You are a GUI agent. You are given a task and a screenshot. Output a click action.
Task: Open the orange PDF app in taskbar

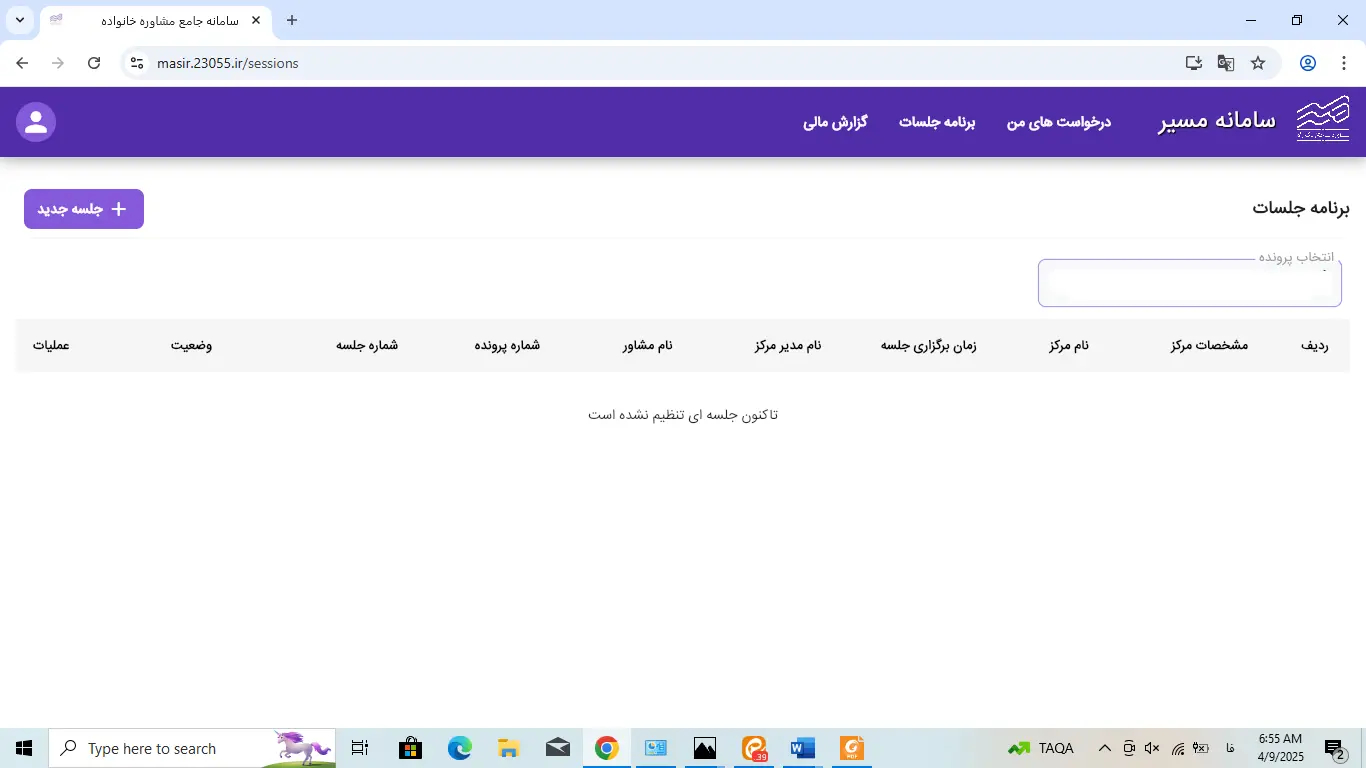(852, 748)
